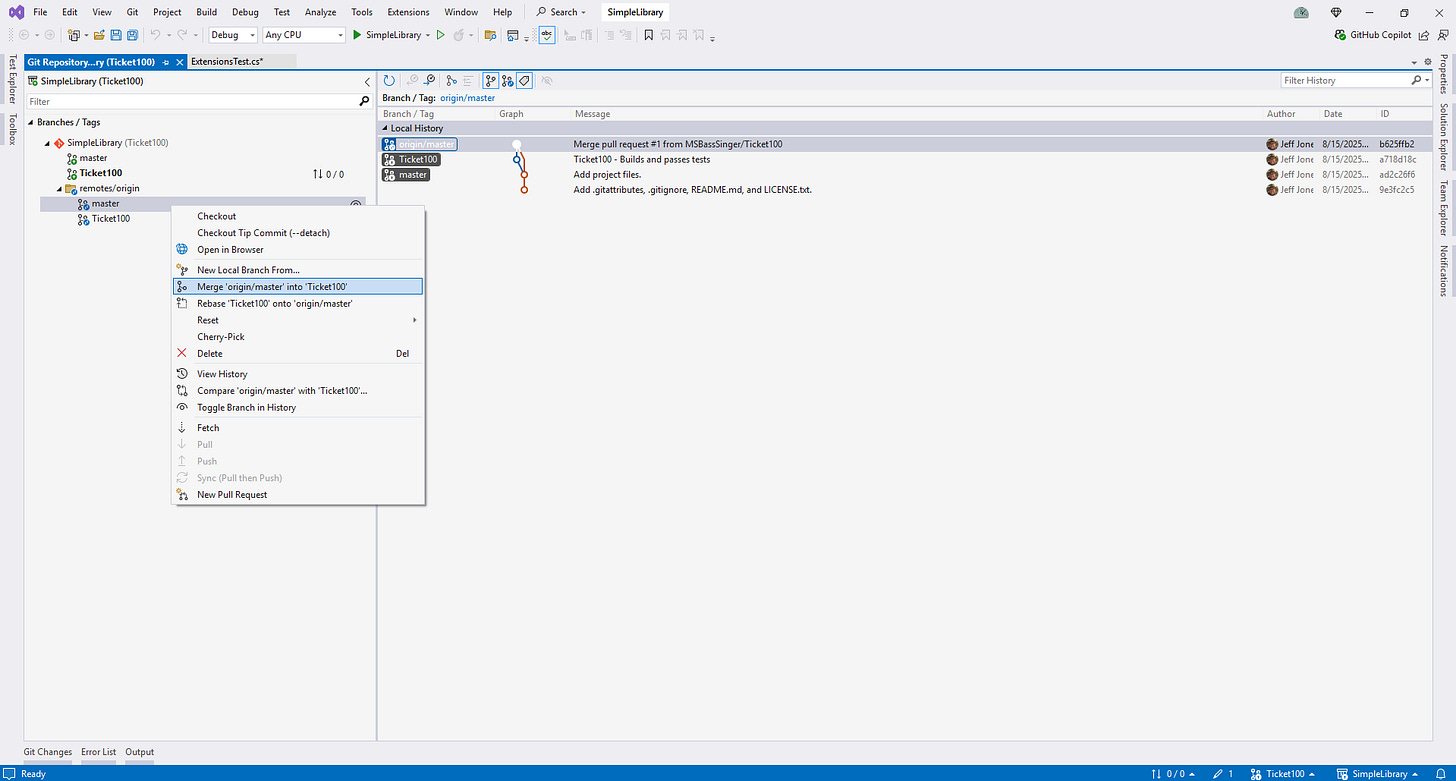1456x781 pixels.
Task: Pin the Git Repository tab
Action: click(x=166, y=62)
